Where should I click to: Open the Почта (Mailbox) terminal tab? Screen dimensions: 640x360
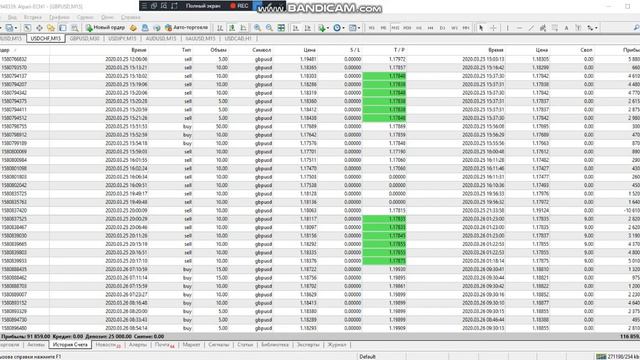pyautogui.click(x=164, y=345)
